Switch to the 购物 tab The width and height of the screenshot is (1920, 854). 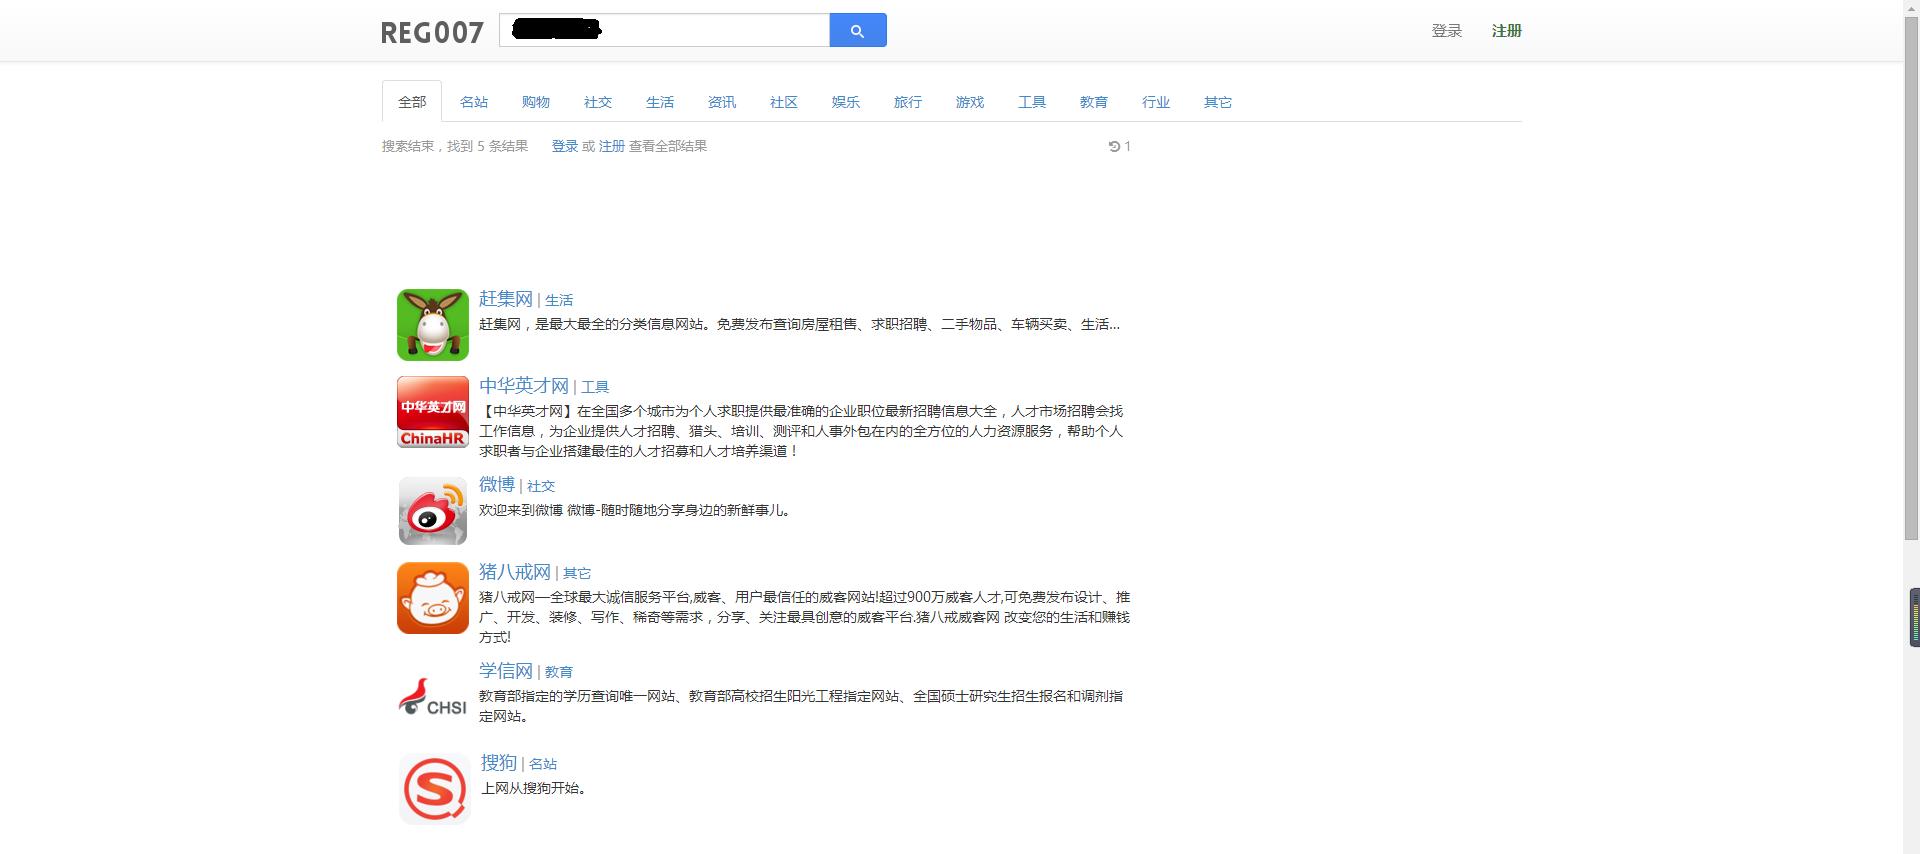tap(536, 102)
